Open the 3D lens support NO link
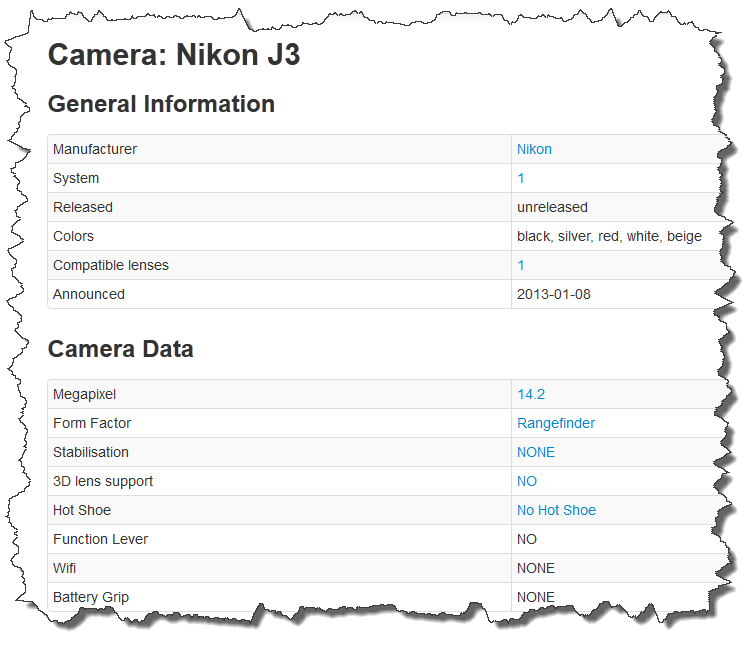The width and height of the screenshot is (756, 648). click(x=526, y=481)
